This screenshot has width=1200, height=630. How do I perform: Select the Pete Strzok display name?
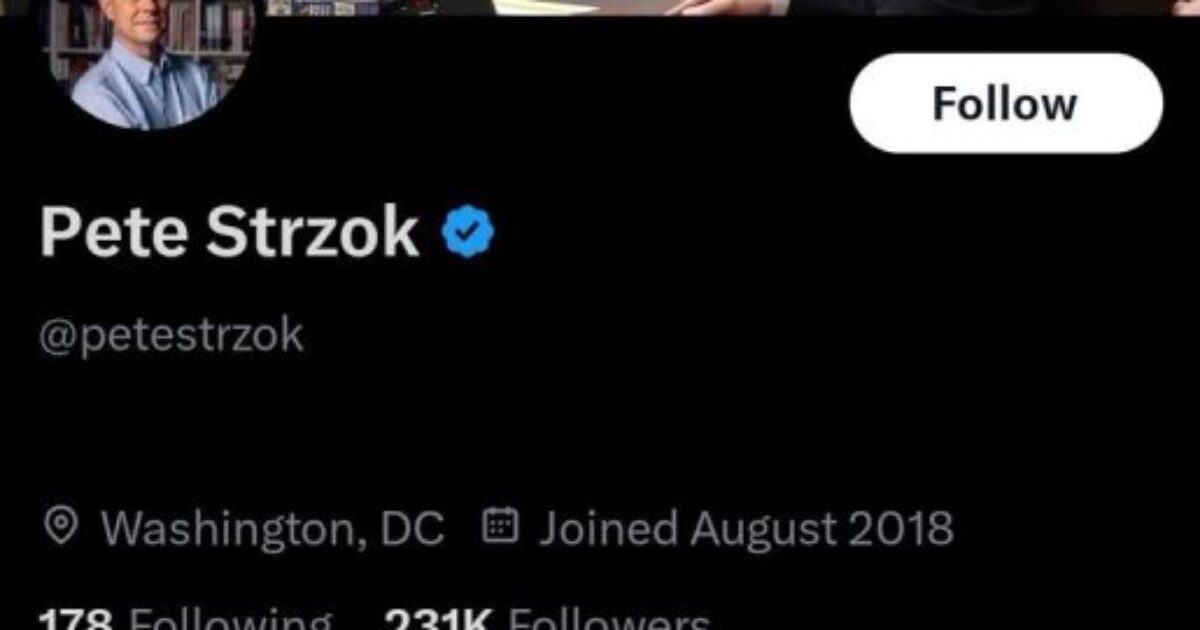pos(229,232)
